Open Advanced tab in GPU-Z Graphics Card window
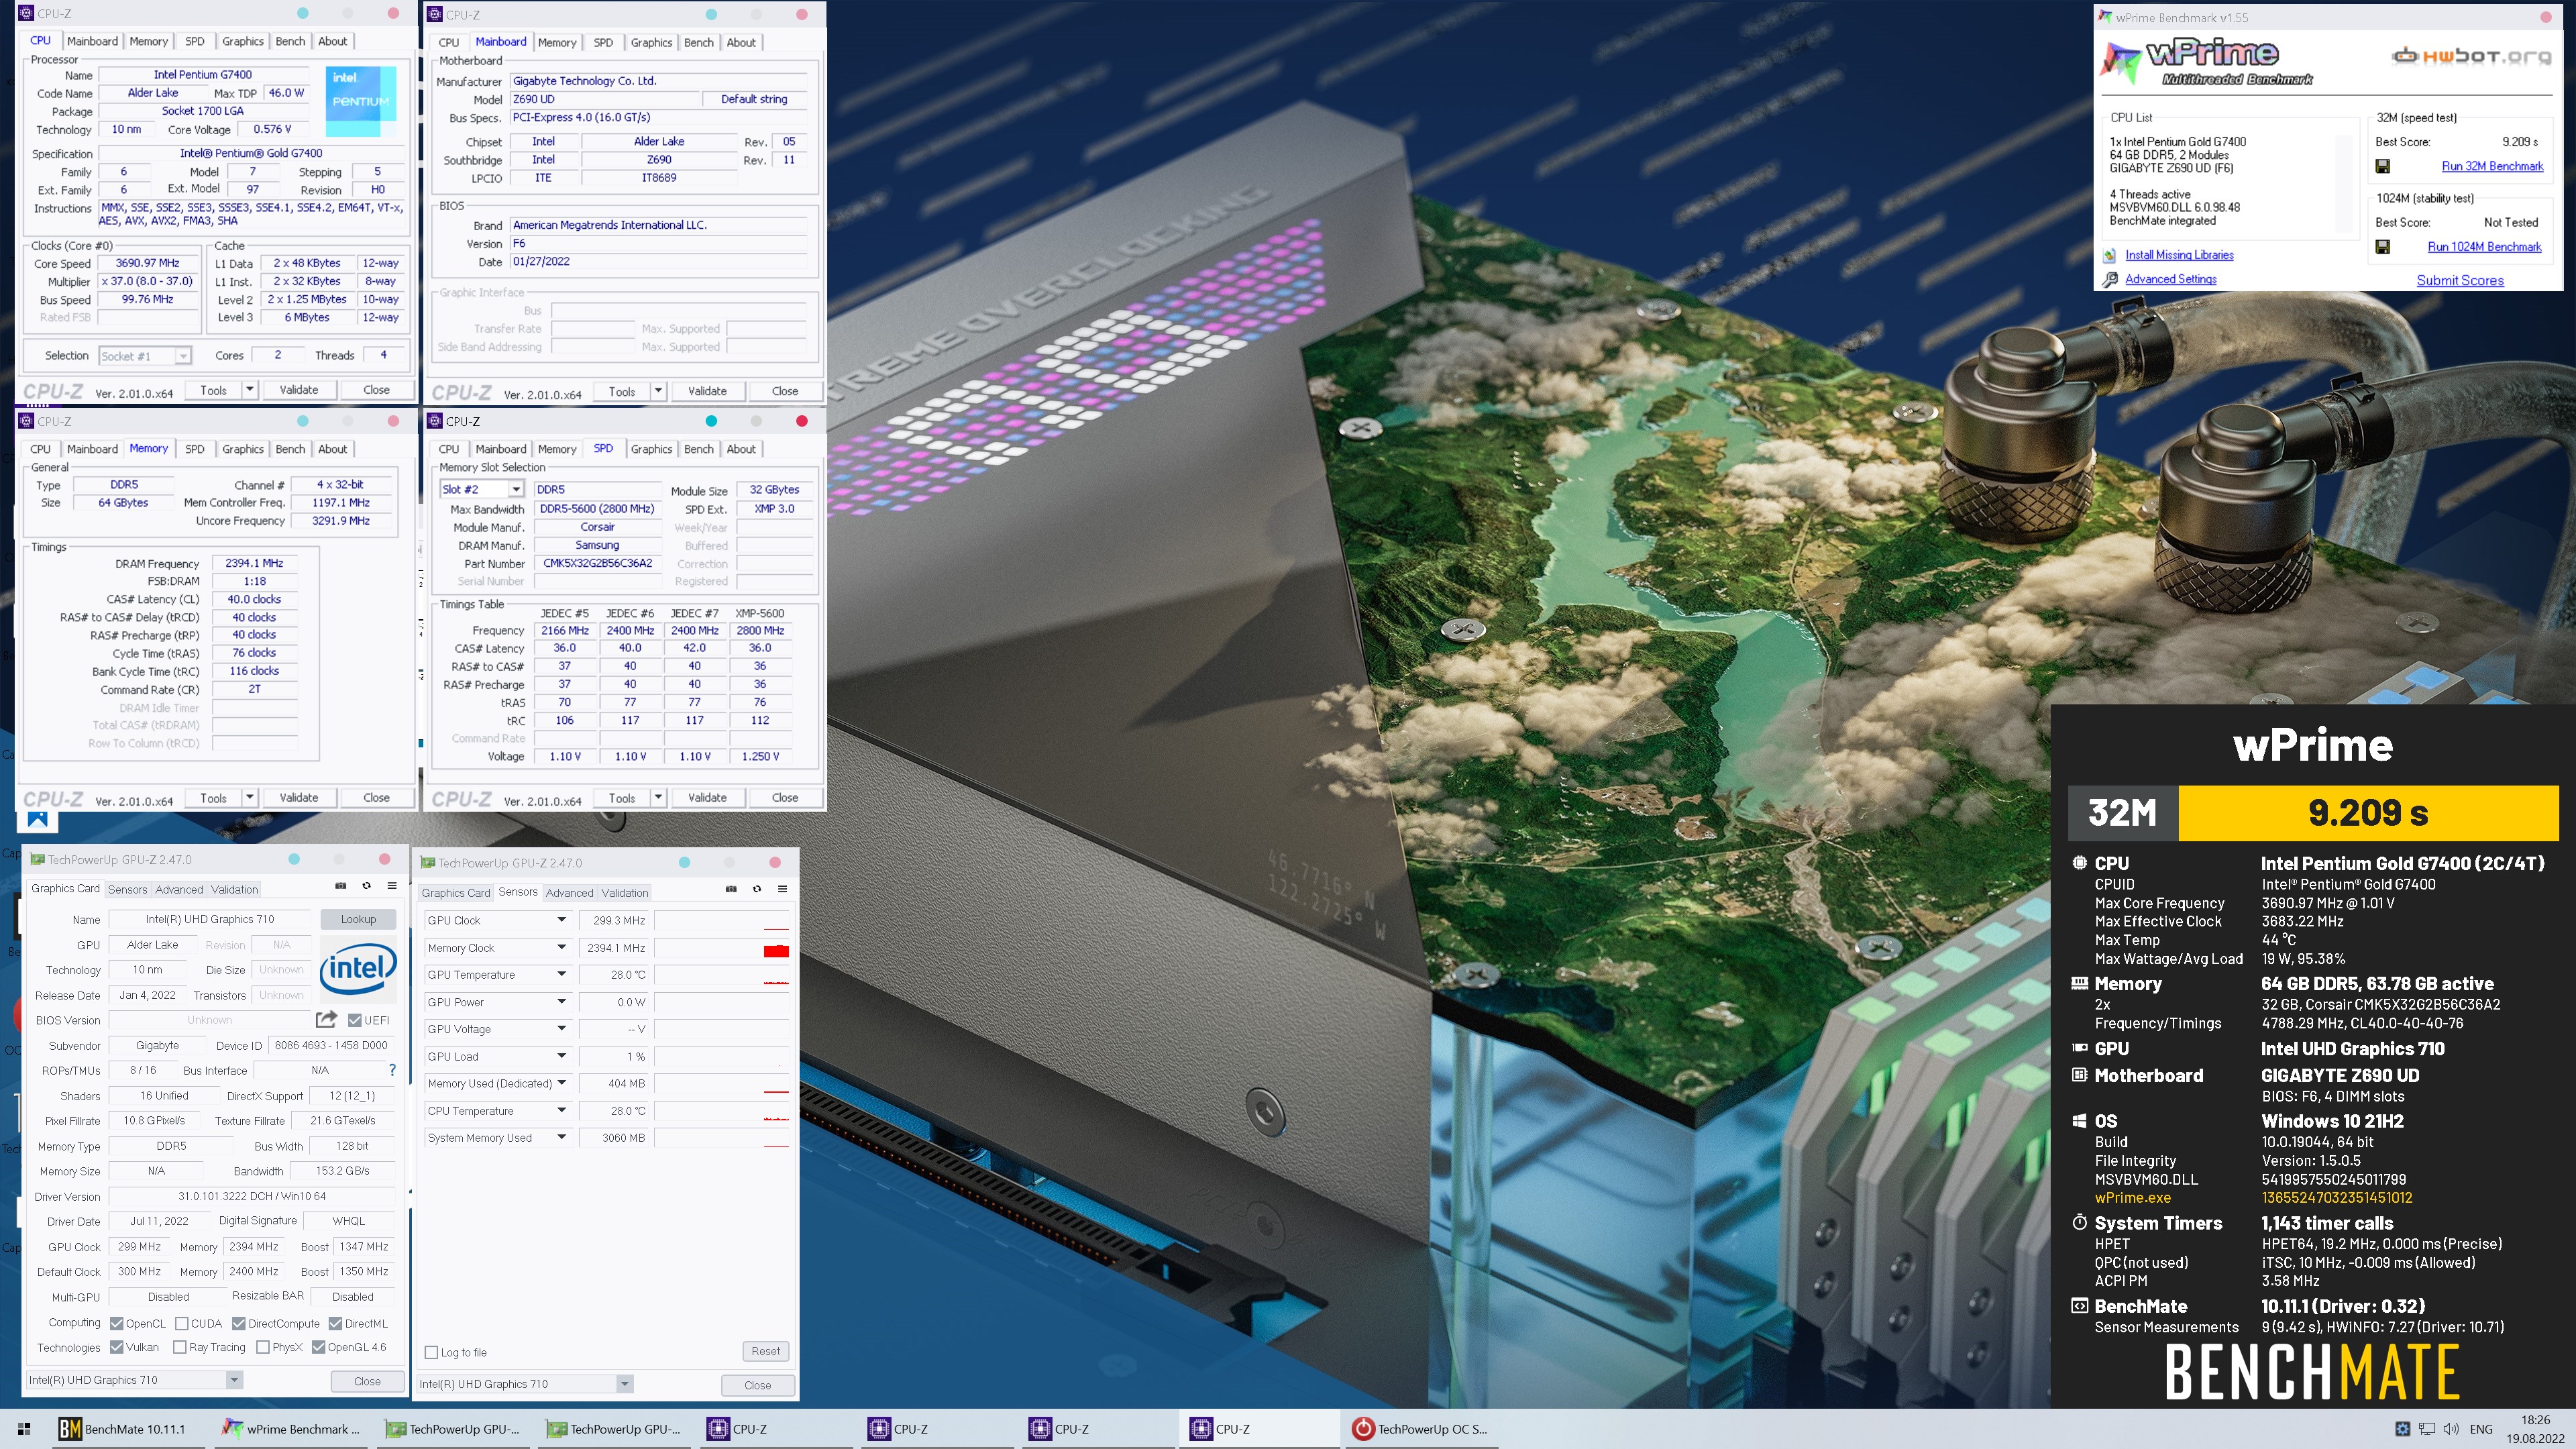The height and width of the screenshot is (1449, 2576). coord(179,889)
